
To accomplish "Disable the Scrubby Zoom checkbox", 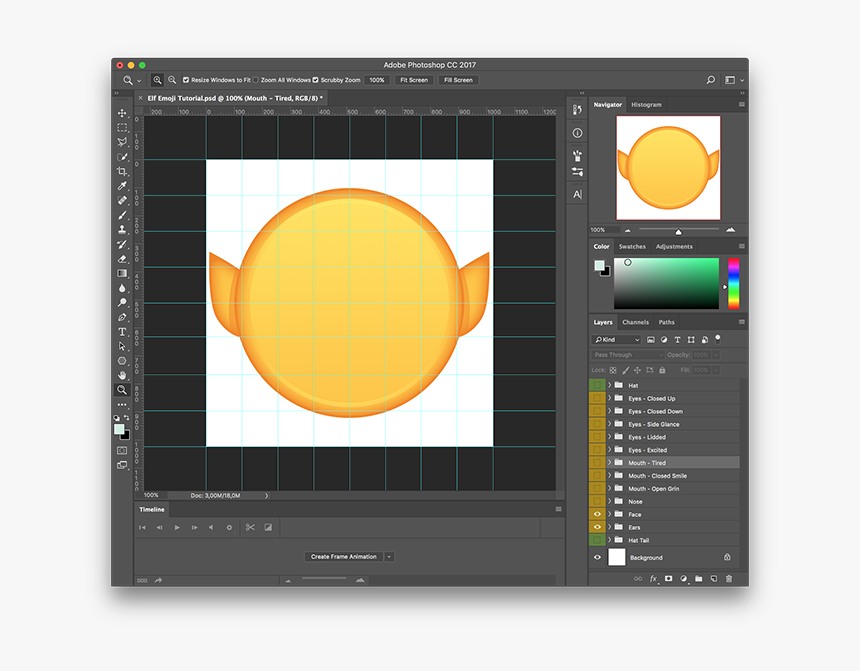I will point(315,79).
